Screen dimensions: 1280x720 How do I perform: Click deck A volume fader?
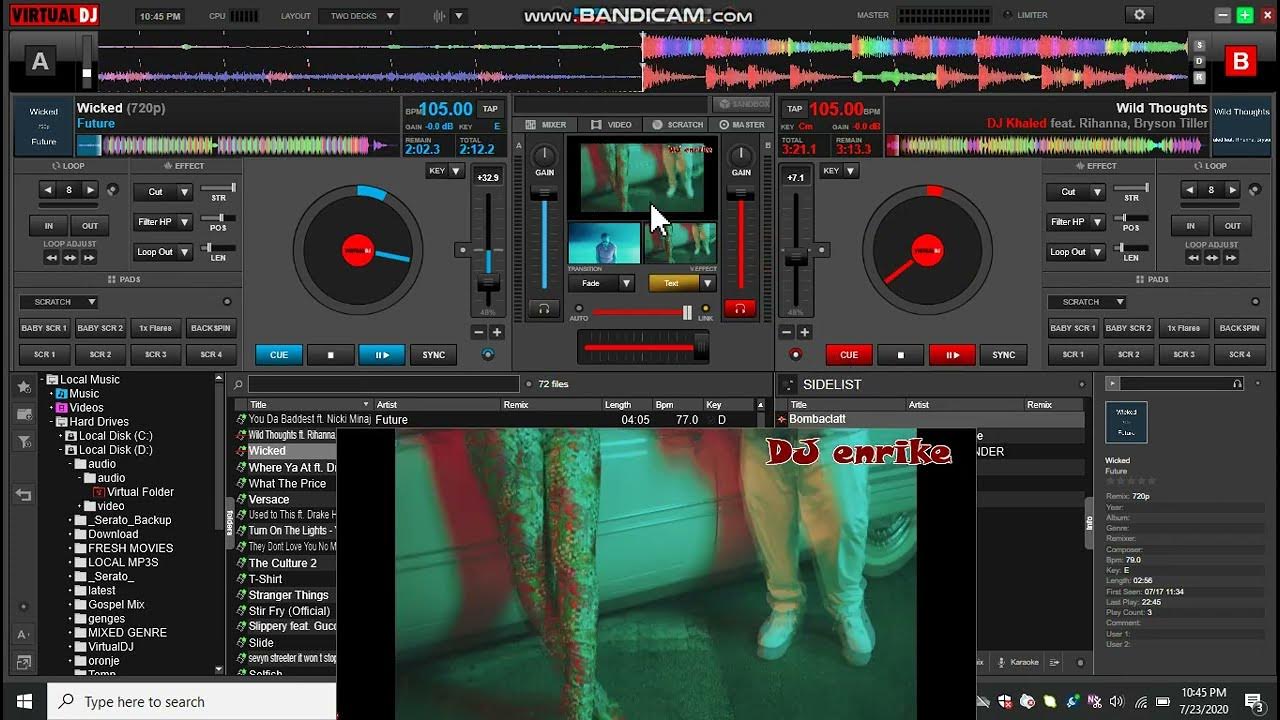[544, 194]
